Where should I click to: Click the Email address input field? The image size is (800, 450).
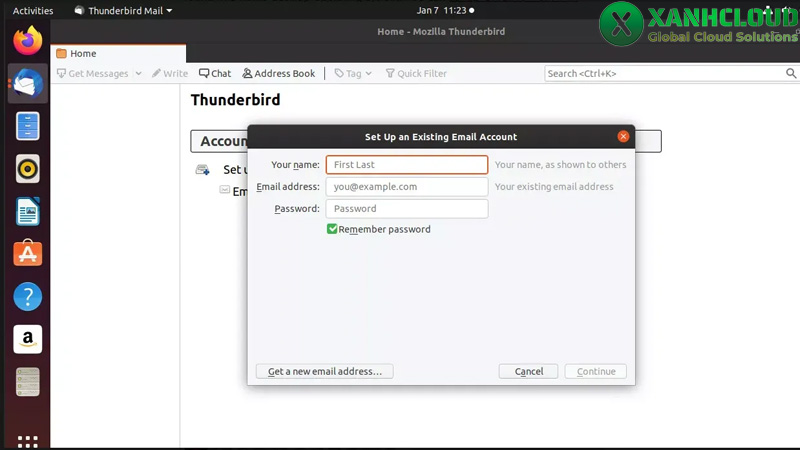click(x=407, y=187)
